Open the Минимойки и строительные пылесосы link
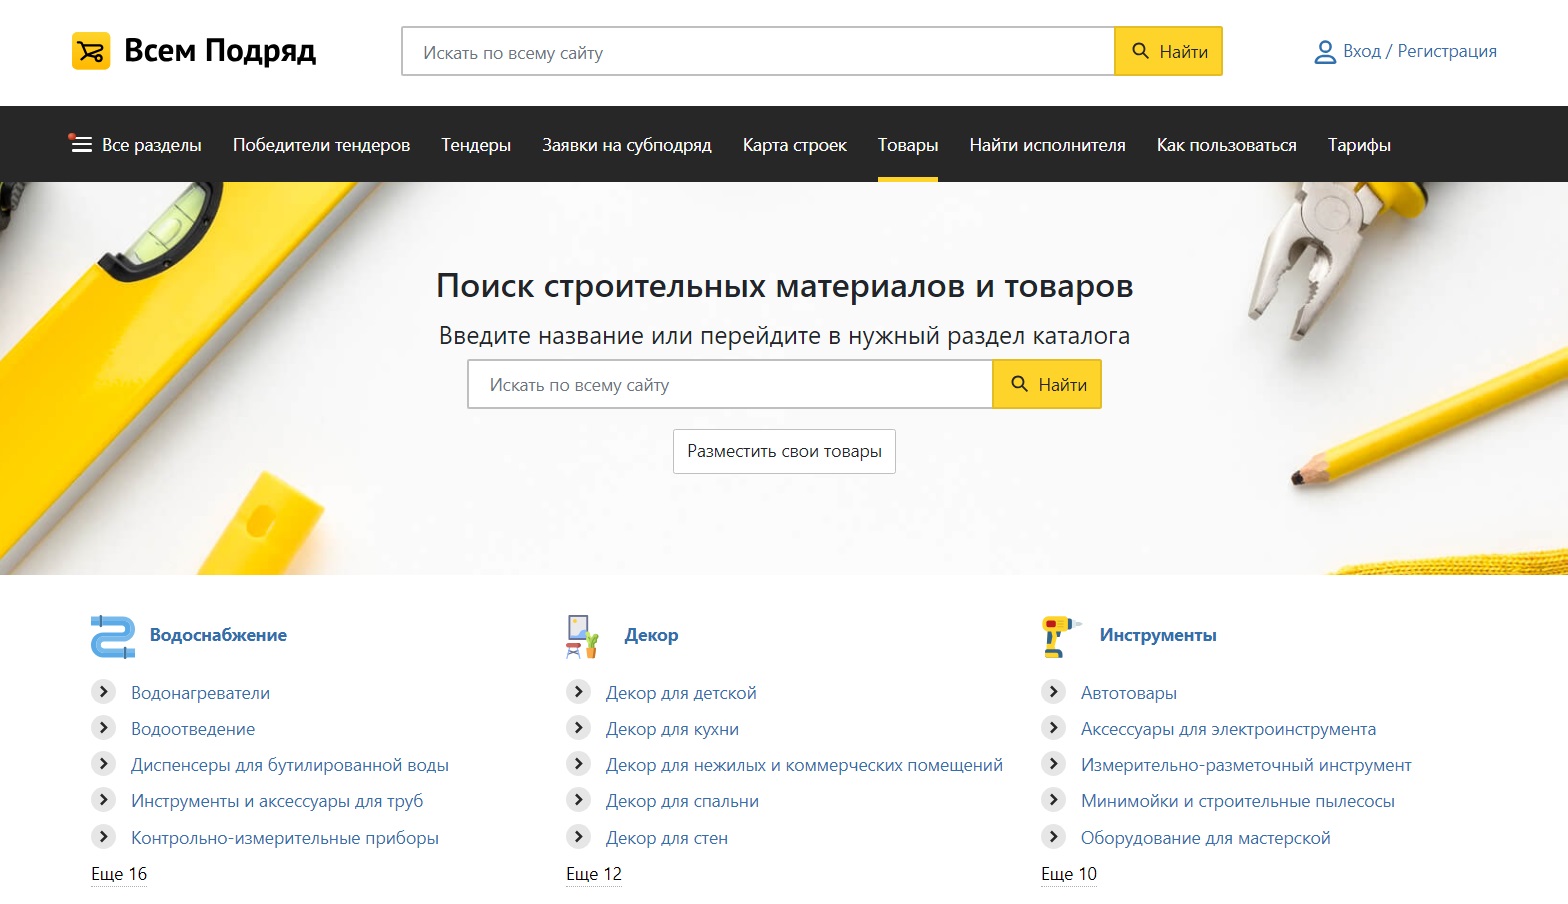Image resolution: width=1568 pixels, height=904 pixels. click(1237, 801)
